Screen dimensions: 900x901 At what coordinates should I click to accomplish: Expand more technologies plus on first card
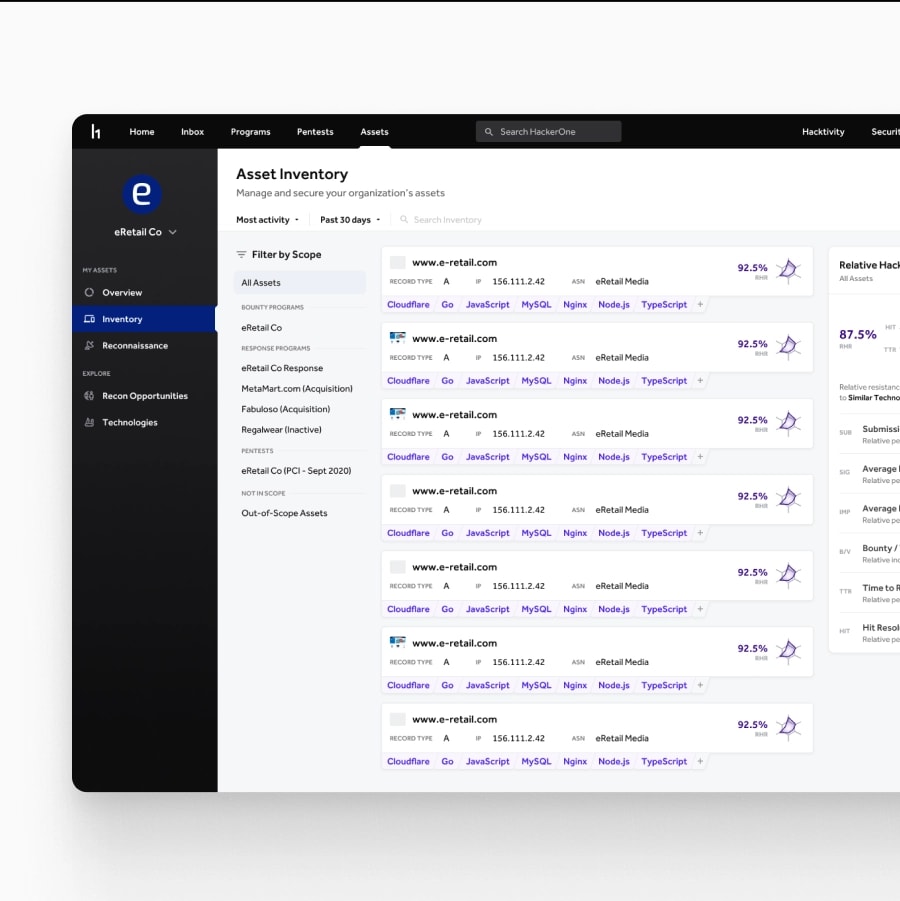(x=700, y=305)
